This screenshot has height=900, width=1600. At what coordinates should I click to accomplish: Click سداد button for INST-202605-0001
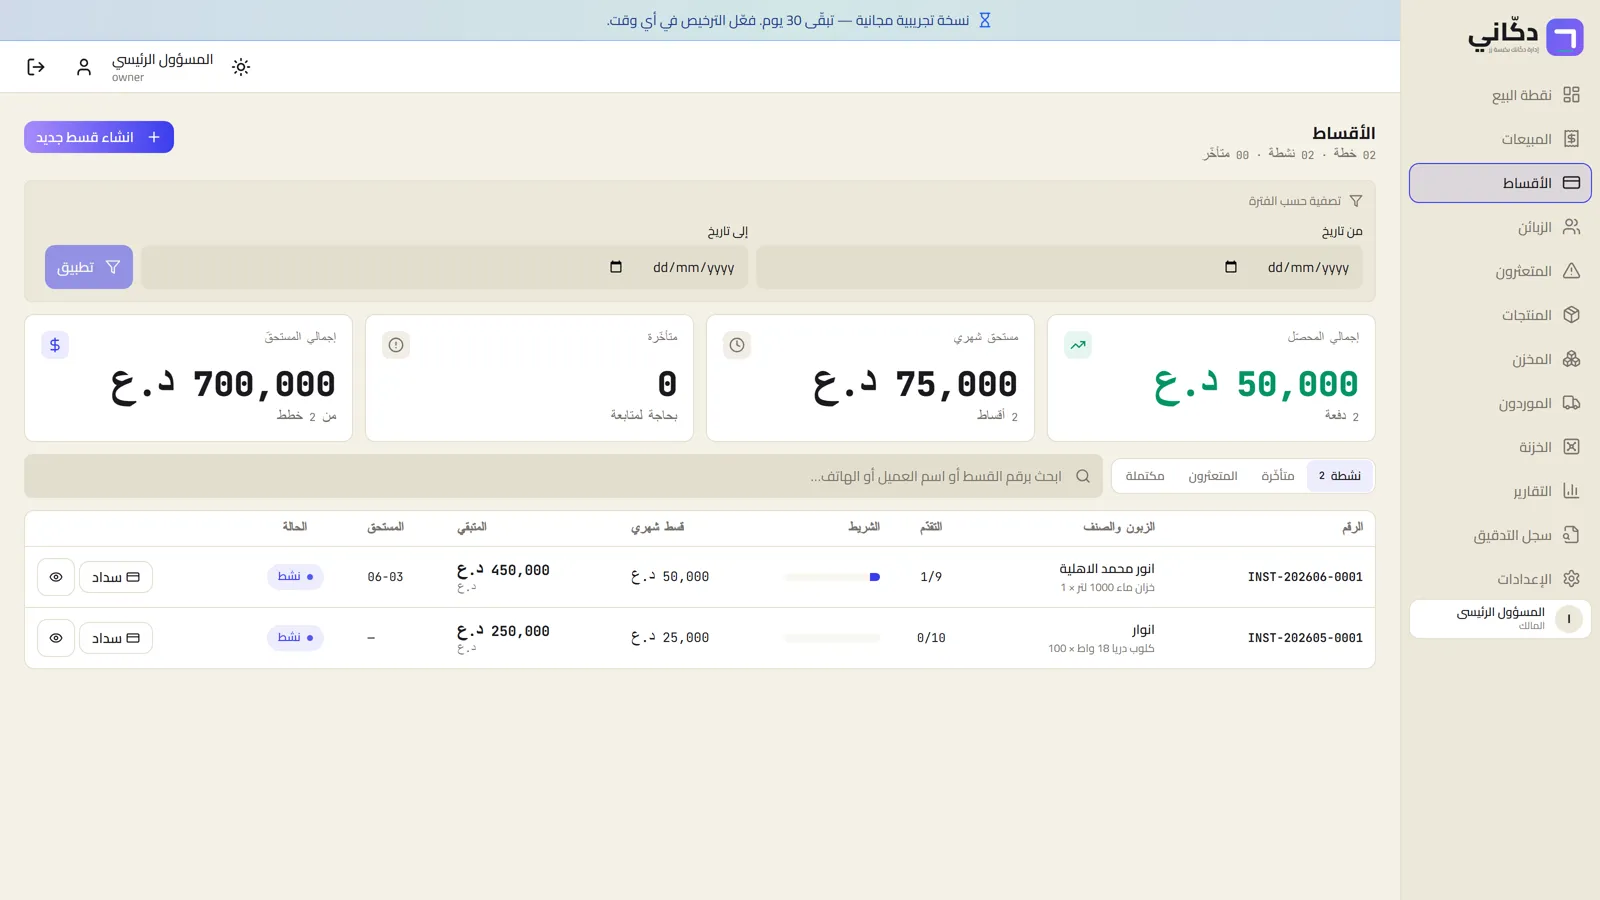116,638
